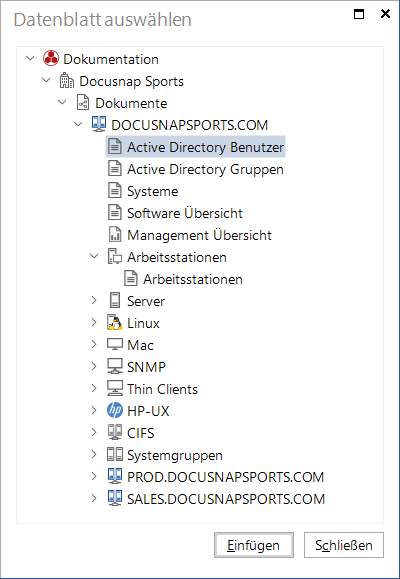The image size is (400, 579).
Task: Collapse the Arbeitsstationen folder node
Action: 94,256
